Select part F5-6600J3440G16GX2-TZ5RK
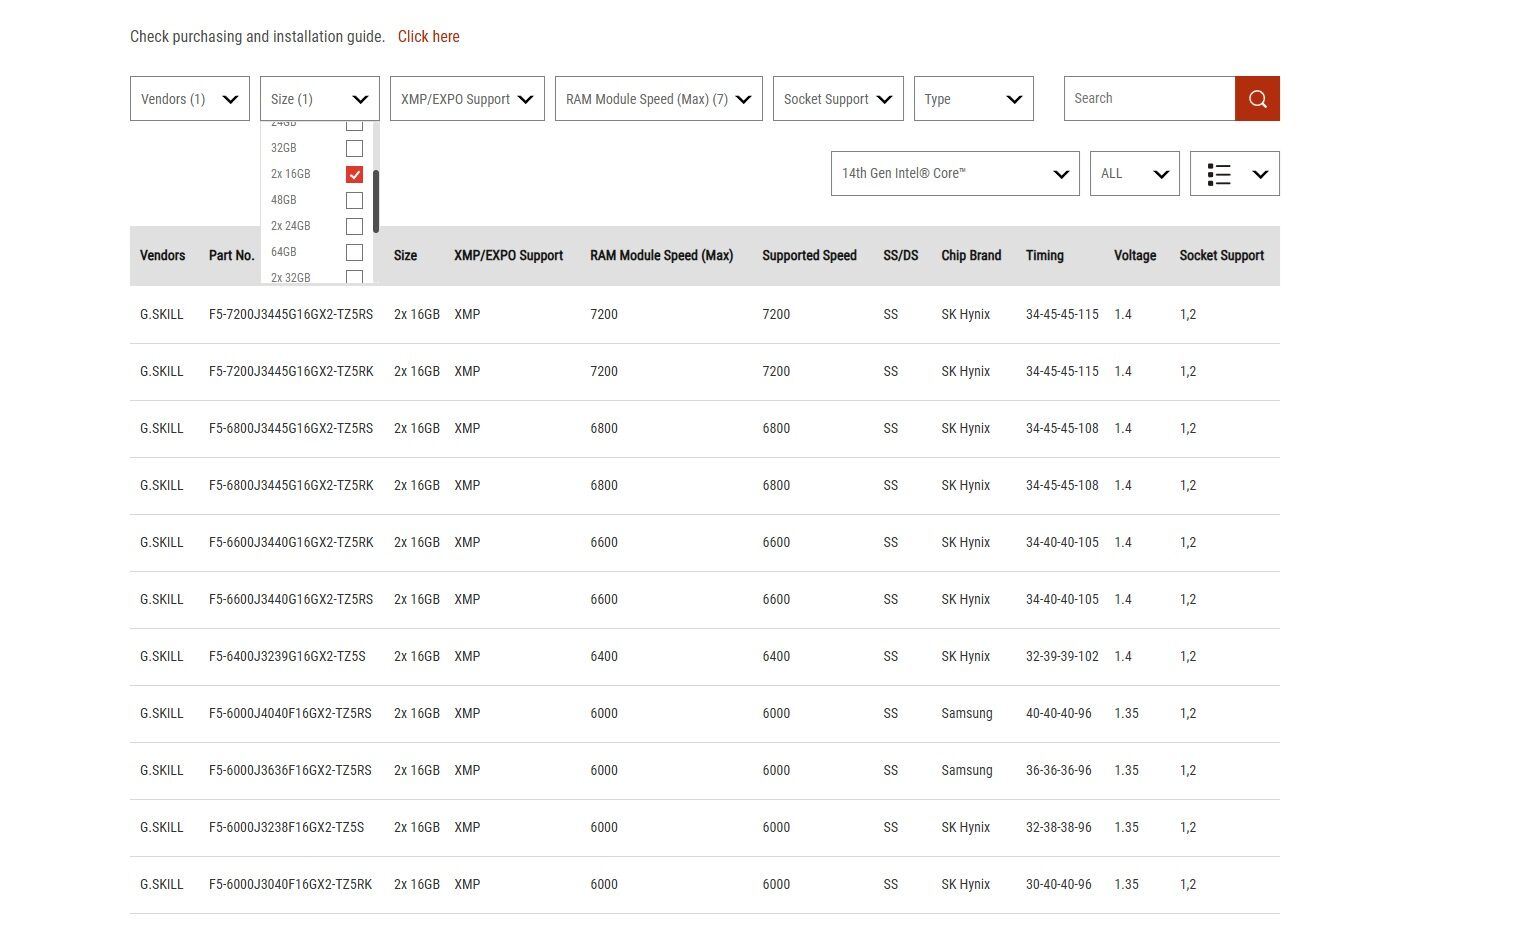 click(x=291, y=543)
